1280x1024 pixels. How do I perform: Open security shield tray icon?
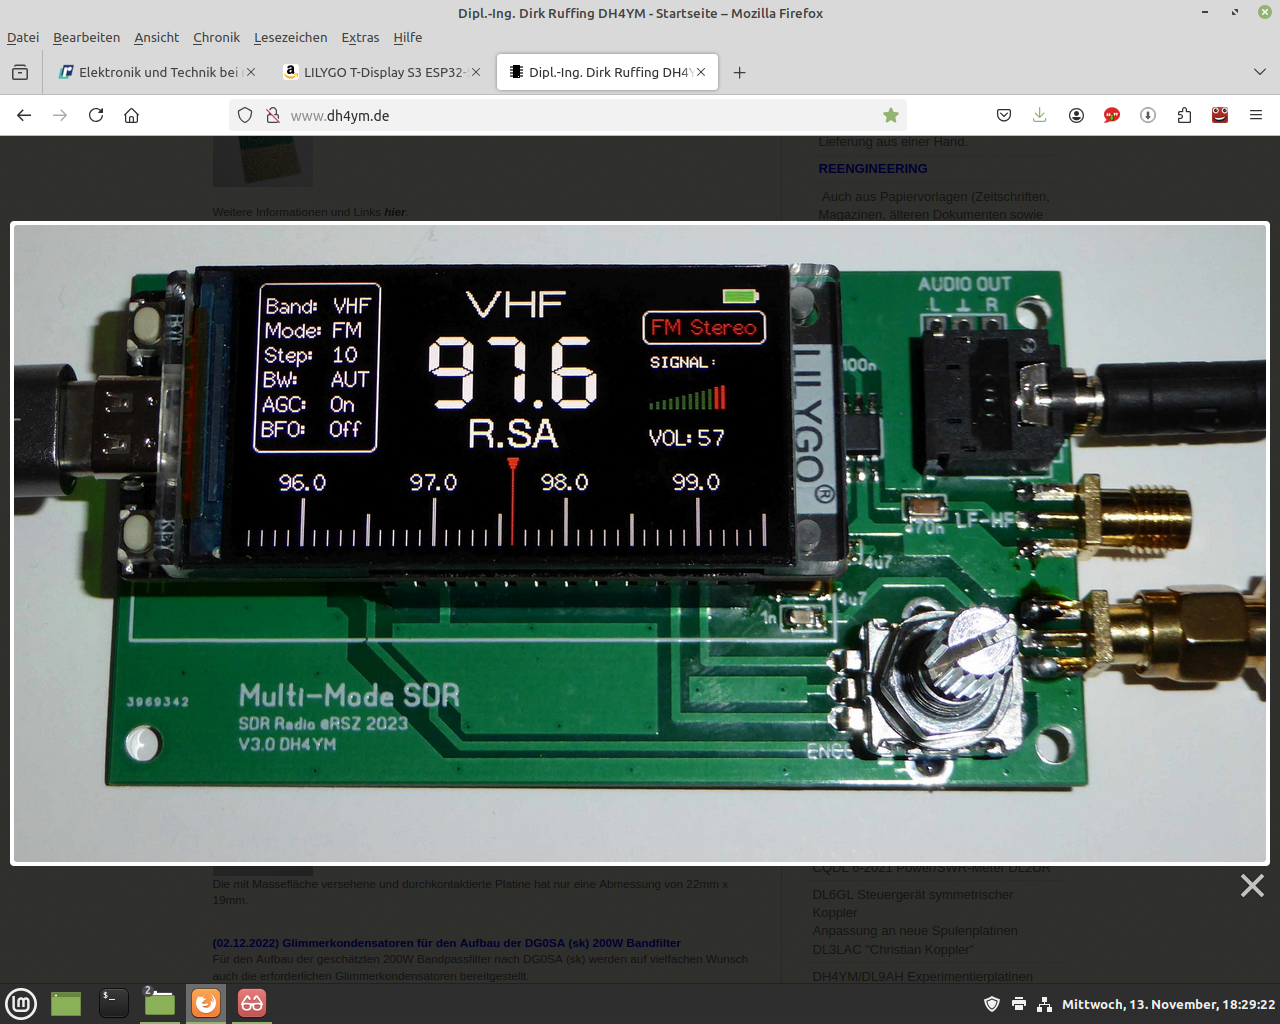[992, 1004]
